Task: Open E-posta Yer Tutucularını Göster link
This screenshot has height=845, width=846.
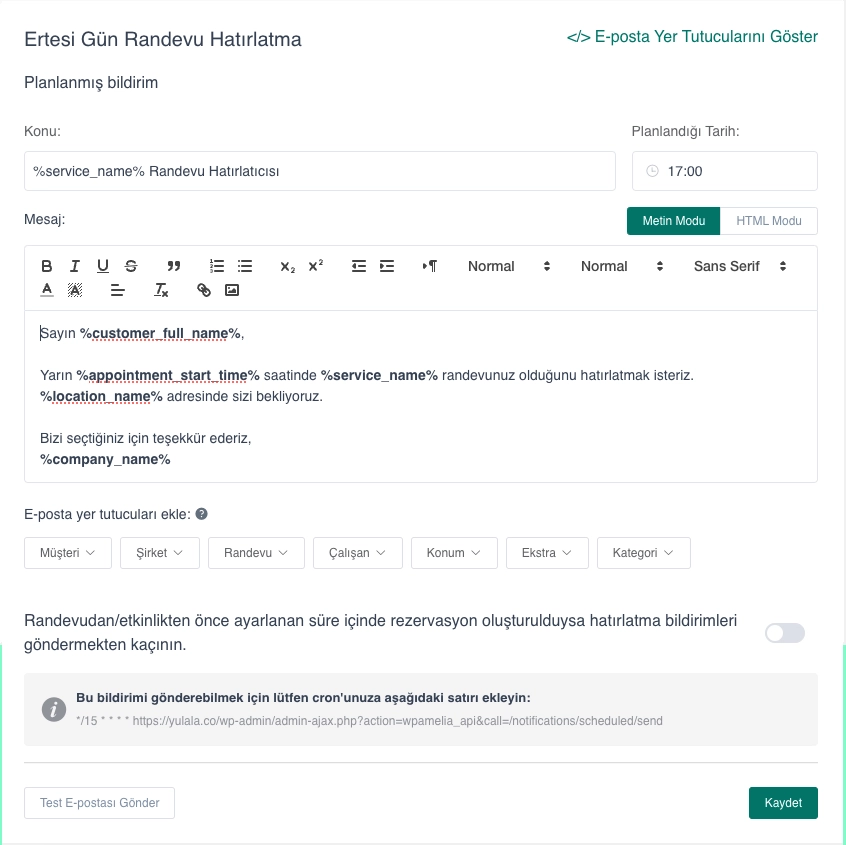Action: 692,37
